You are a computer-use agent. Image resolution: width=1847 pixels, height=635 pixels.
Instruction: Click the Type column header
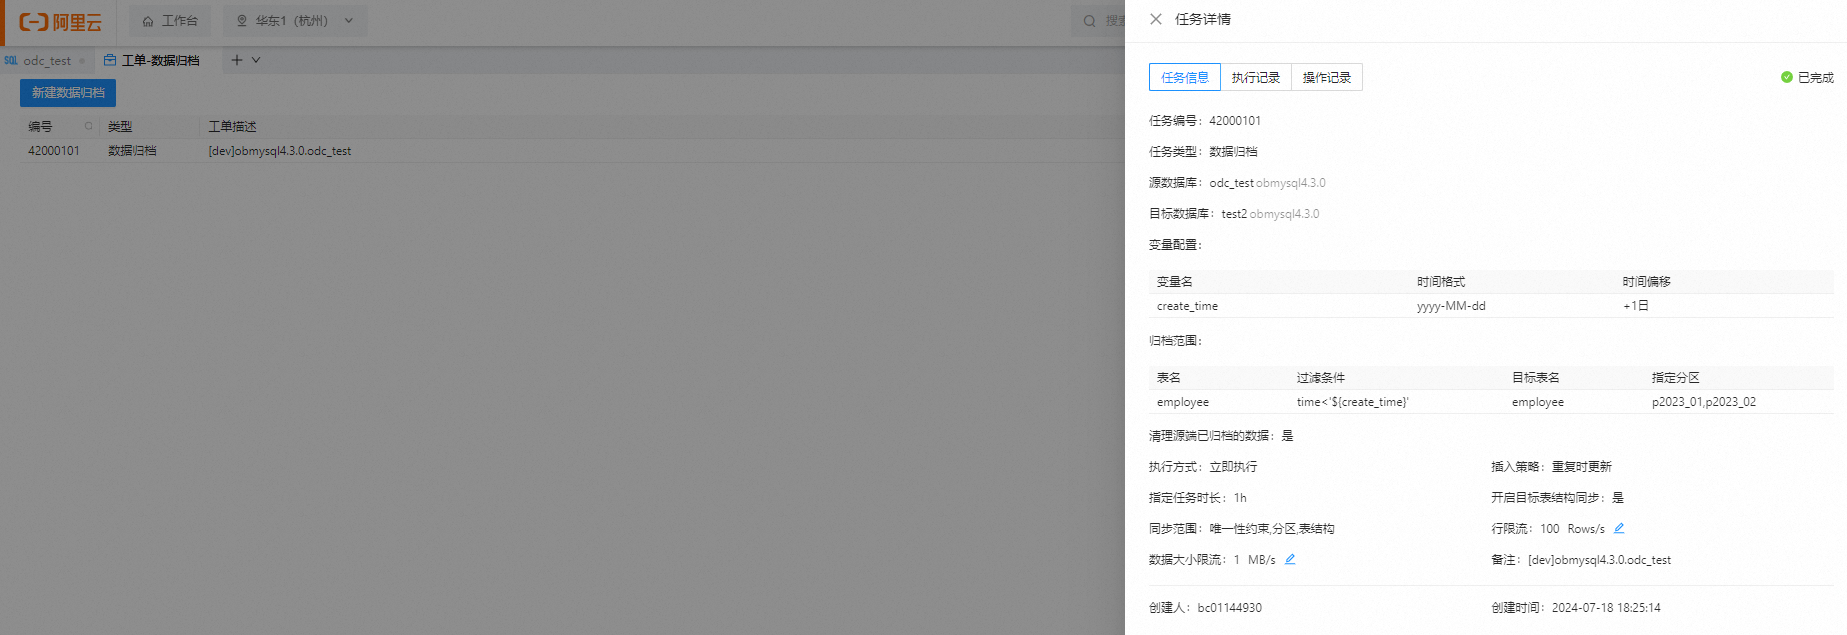click(120, 127)
